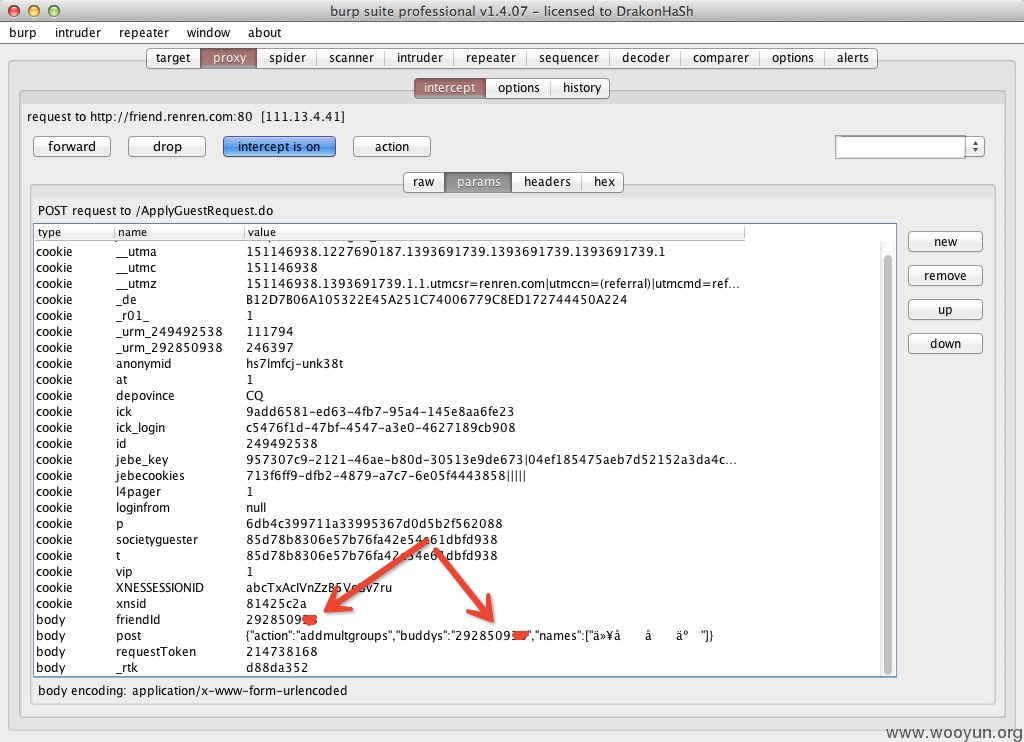Switch to the decoder tab
The width and height of the screenshot is (1024, 742).
(646, 58)
